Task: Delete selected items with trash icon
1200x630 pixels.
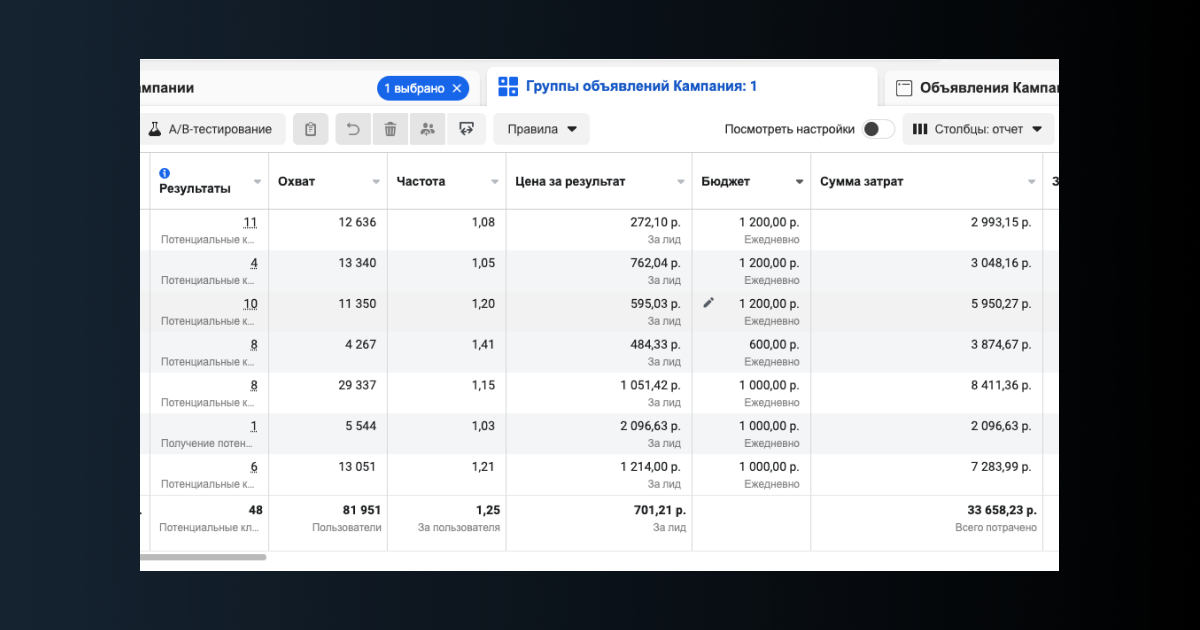Action: pyautogui.click(x=390, y=129)
